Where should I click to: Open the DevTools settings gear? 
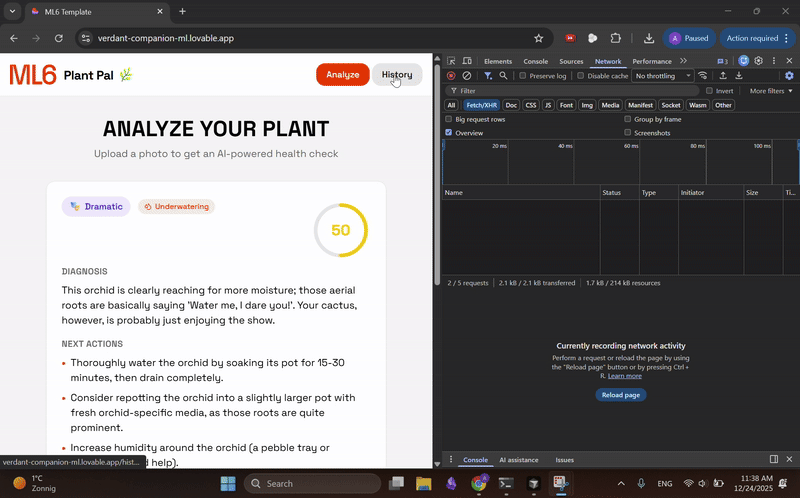point(759,61)
